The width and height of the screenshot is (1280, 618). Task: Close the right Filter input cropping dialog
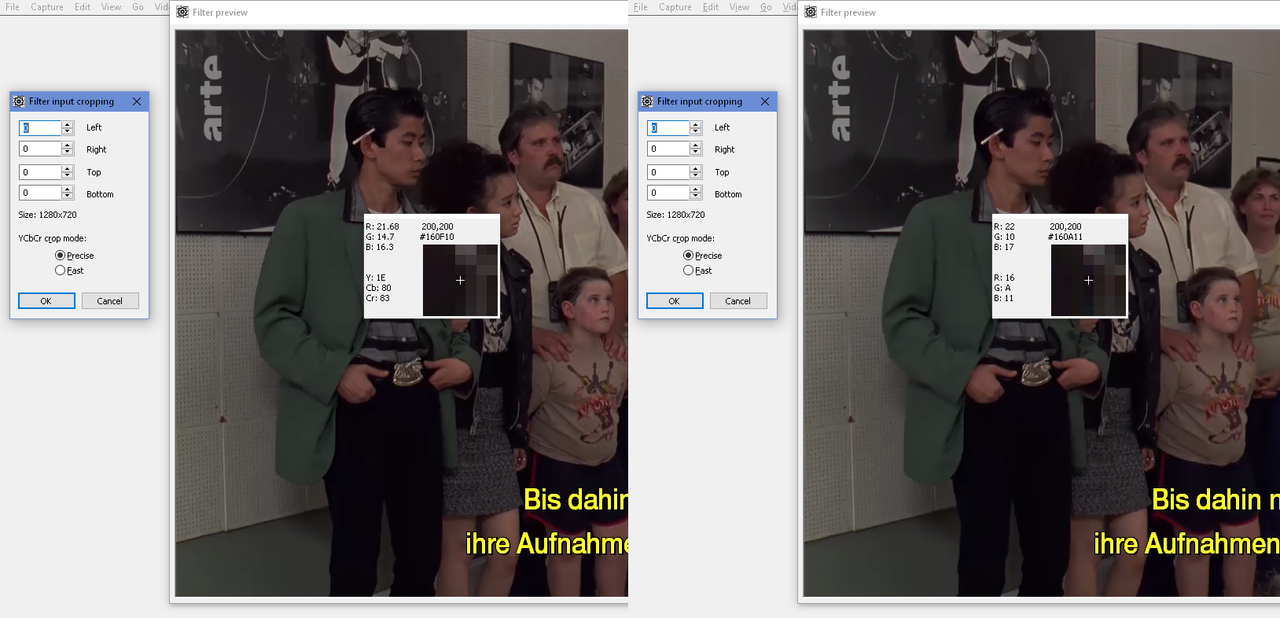[765, 101]
